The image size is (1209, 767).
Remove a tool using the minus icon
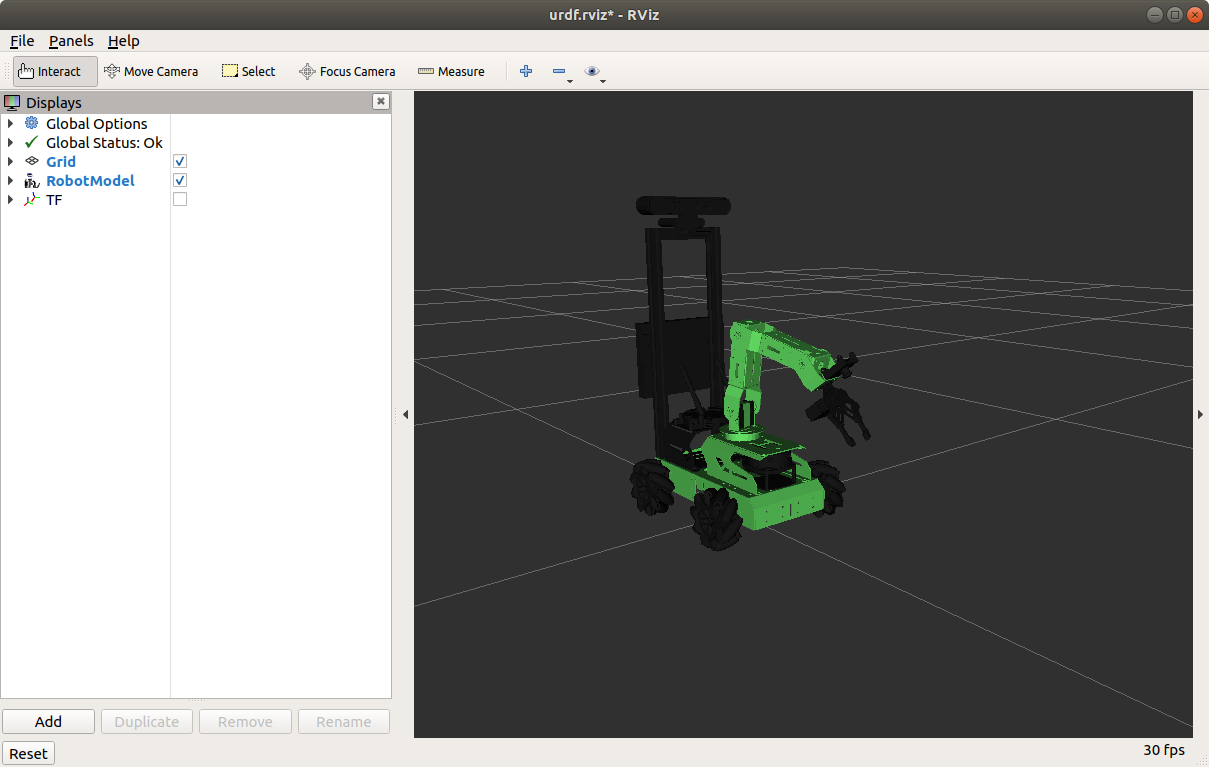click(558, 71)
